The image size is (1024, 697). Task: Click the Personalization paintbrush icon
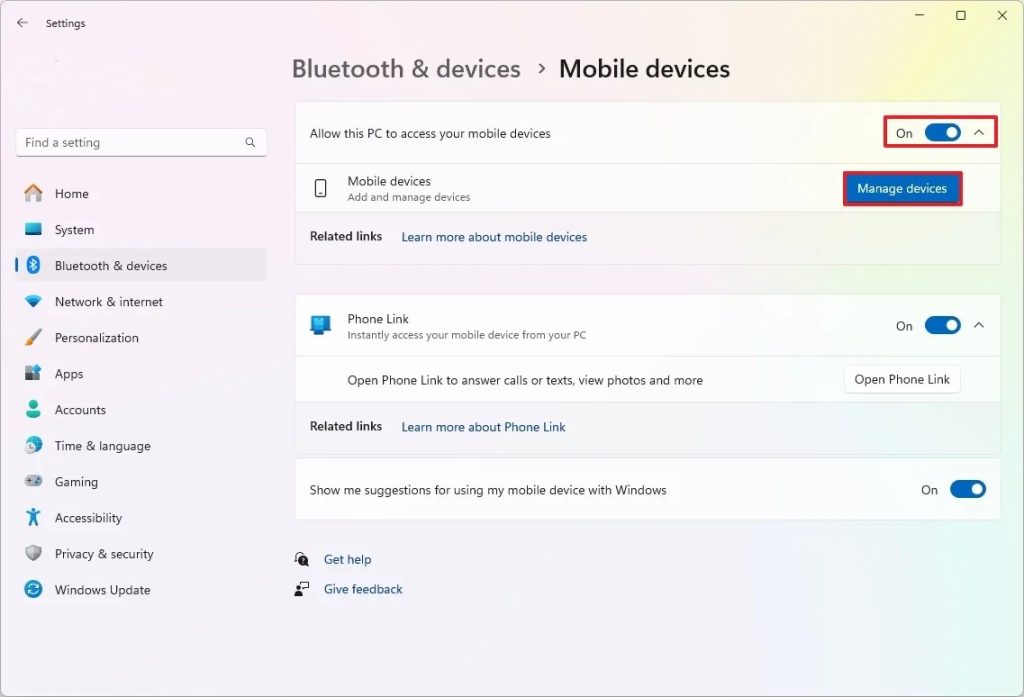tap(33, 338)
